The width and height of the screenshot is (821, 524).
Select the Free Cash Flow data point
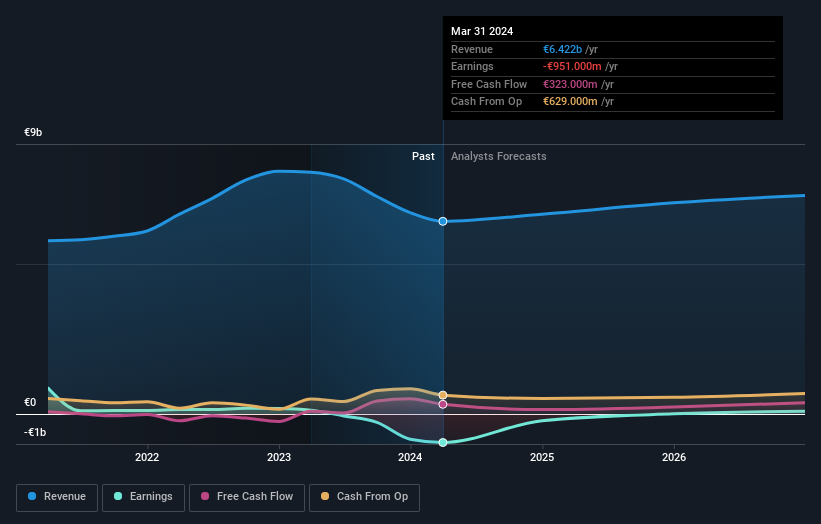[x=443, y=404]
